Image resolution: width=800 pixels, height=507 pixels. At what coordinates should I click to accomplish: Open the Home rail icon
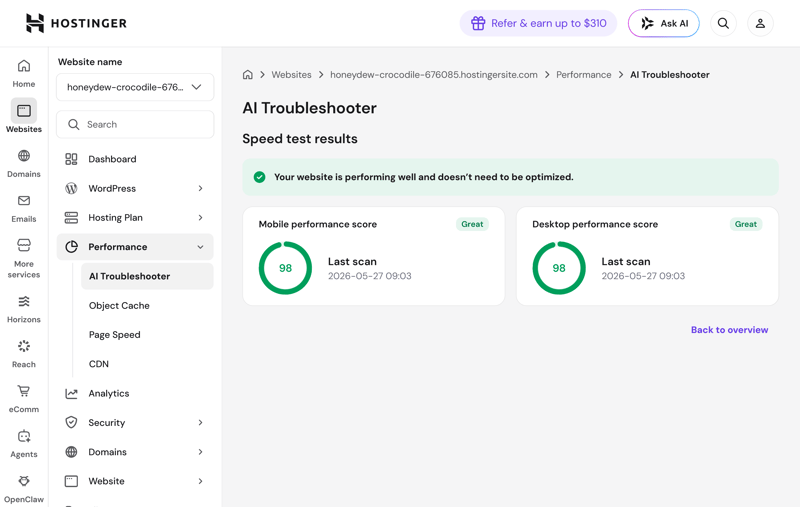24,66
